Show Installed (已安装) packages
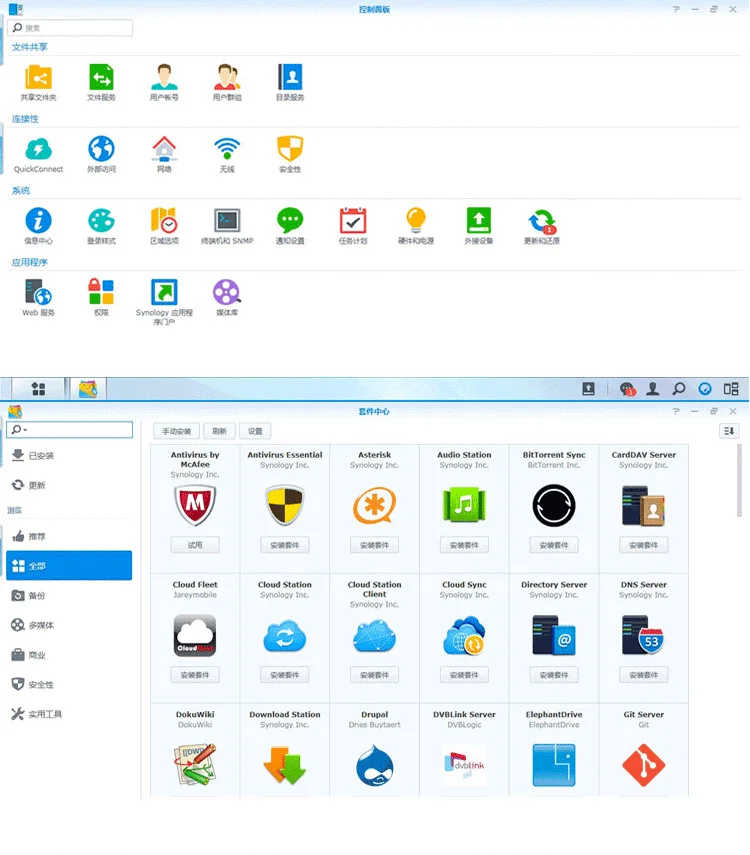The width and height of the screenshot is (750, 855). point(69,455)
